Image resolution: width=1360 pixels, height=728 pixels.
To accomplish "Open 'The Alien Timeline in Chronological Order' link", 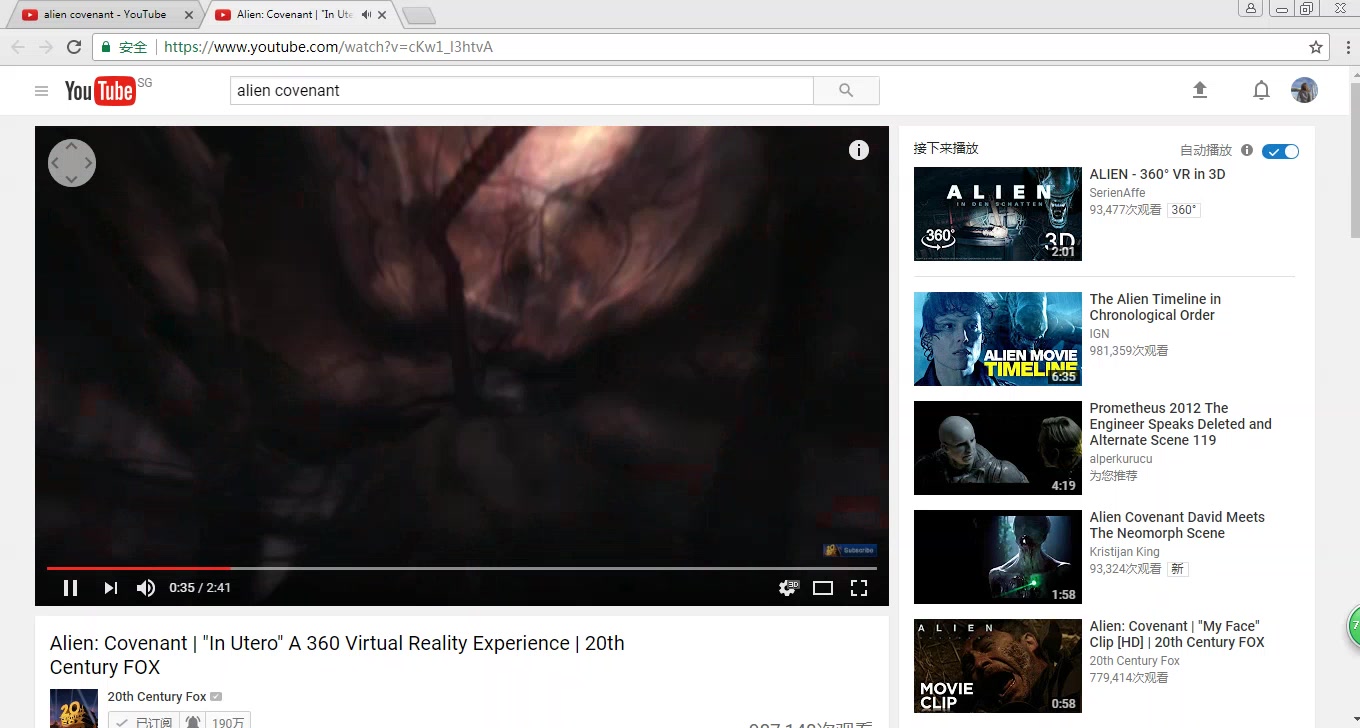I will click(x=1155, y=307).
